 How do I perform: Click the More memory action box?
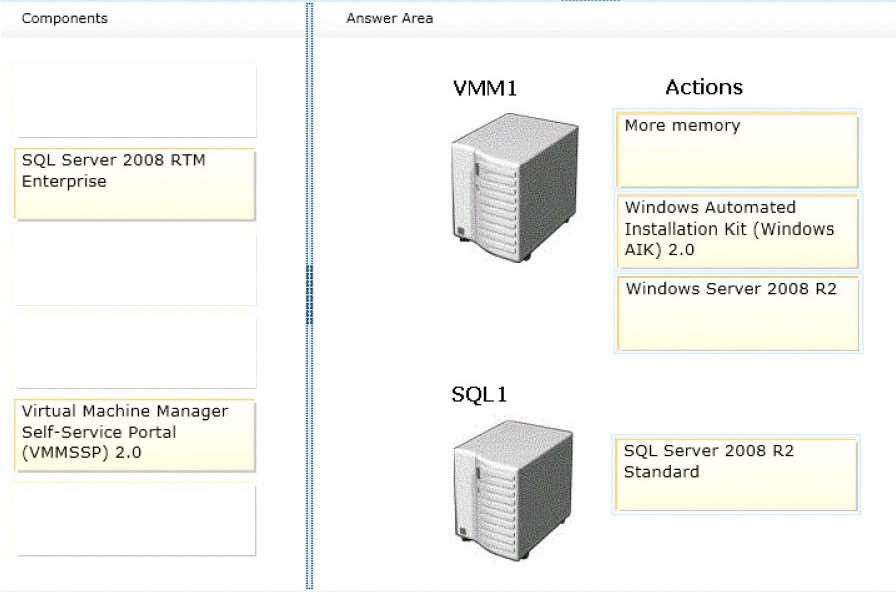click(x=737, y=150)
